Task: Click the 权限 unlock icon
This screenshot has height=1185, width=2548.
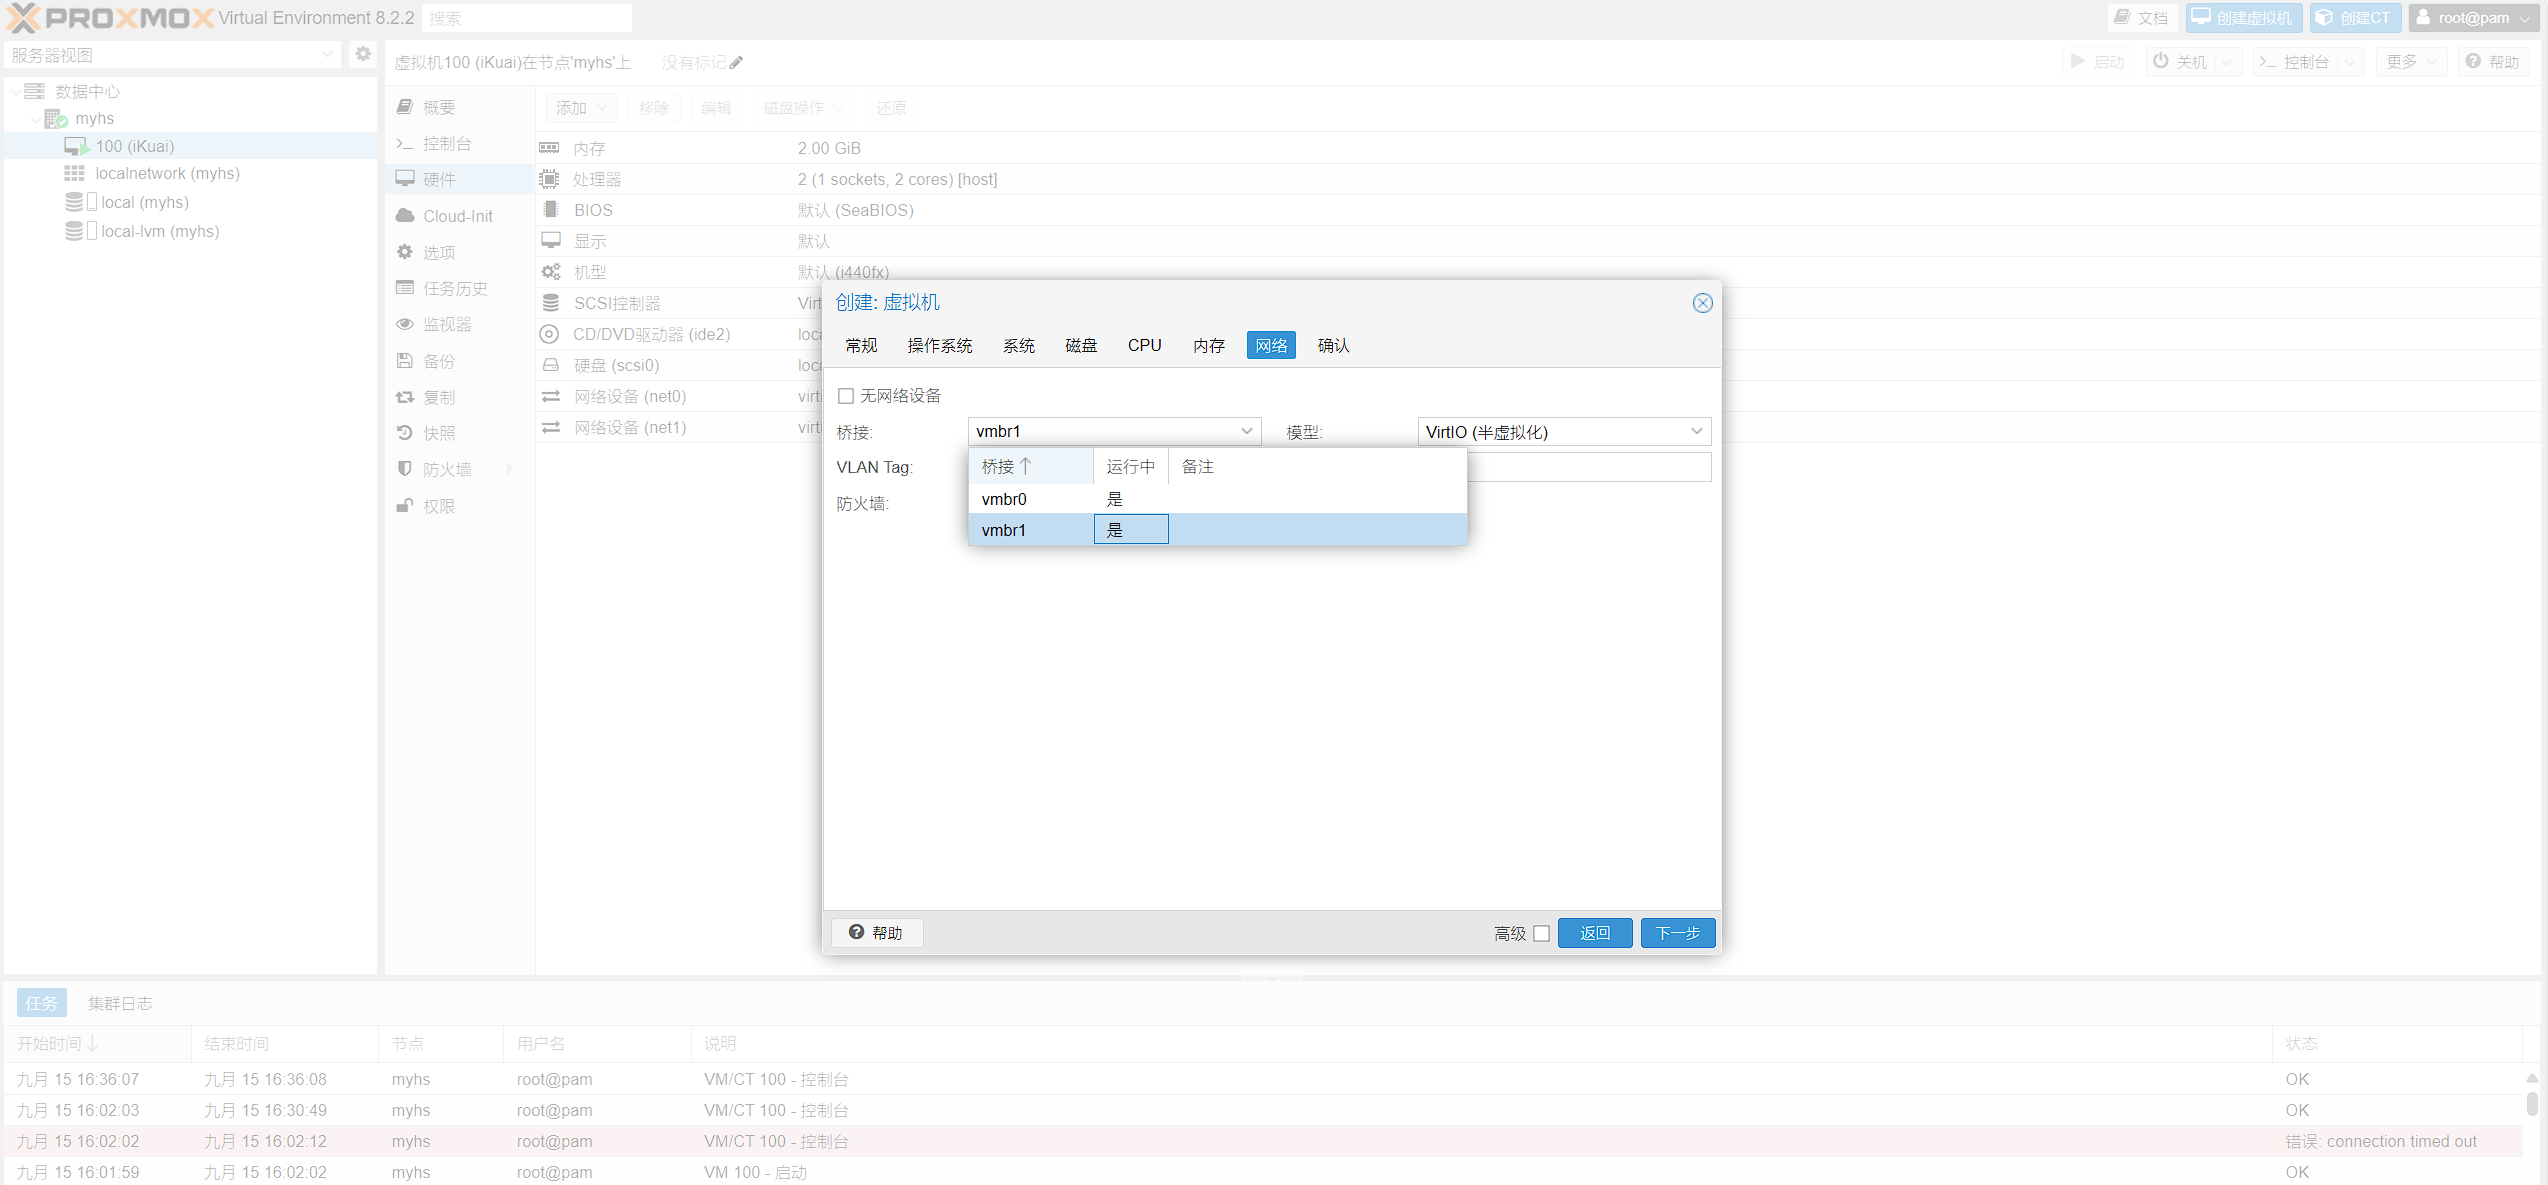Action: [405, 505]
